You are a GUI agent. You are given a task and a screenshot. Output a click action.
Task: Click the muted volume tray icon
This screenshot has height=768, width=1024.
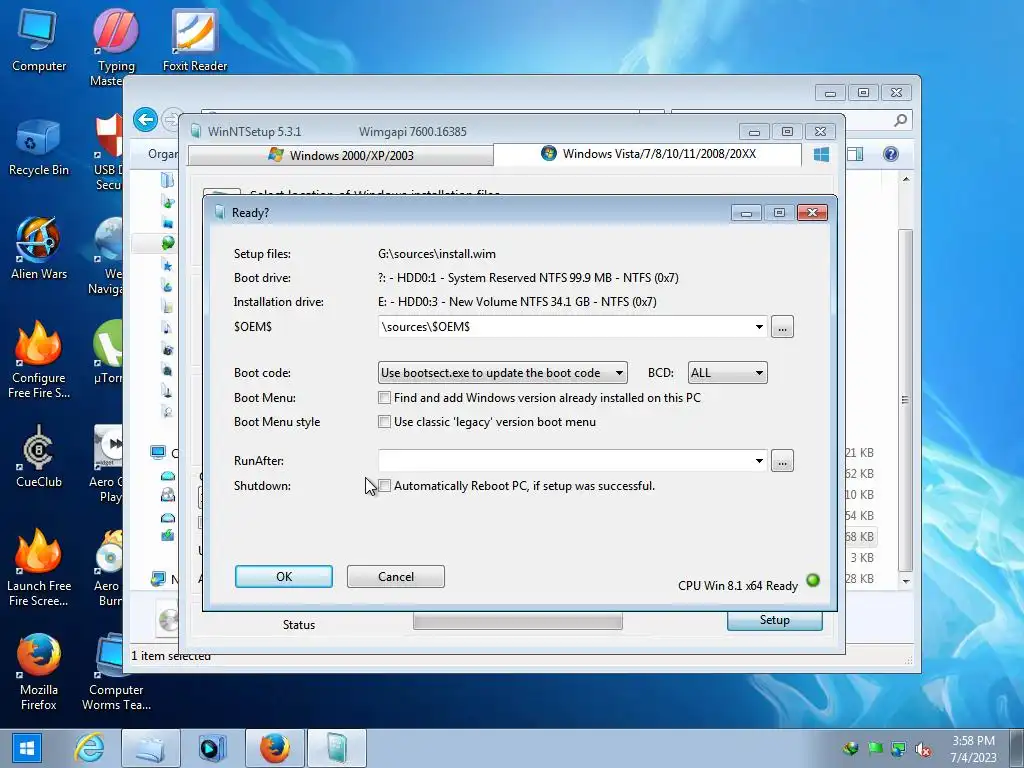point(923,750)
